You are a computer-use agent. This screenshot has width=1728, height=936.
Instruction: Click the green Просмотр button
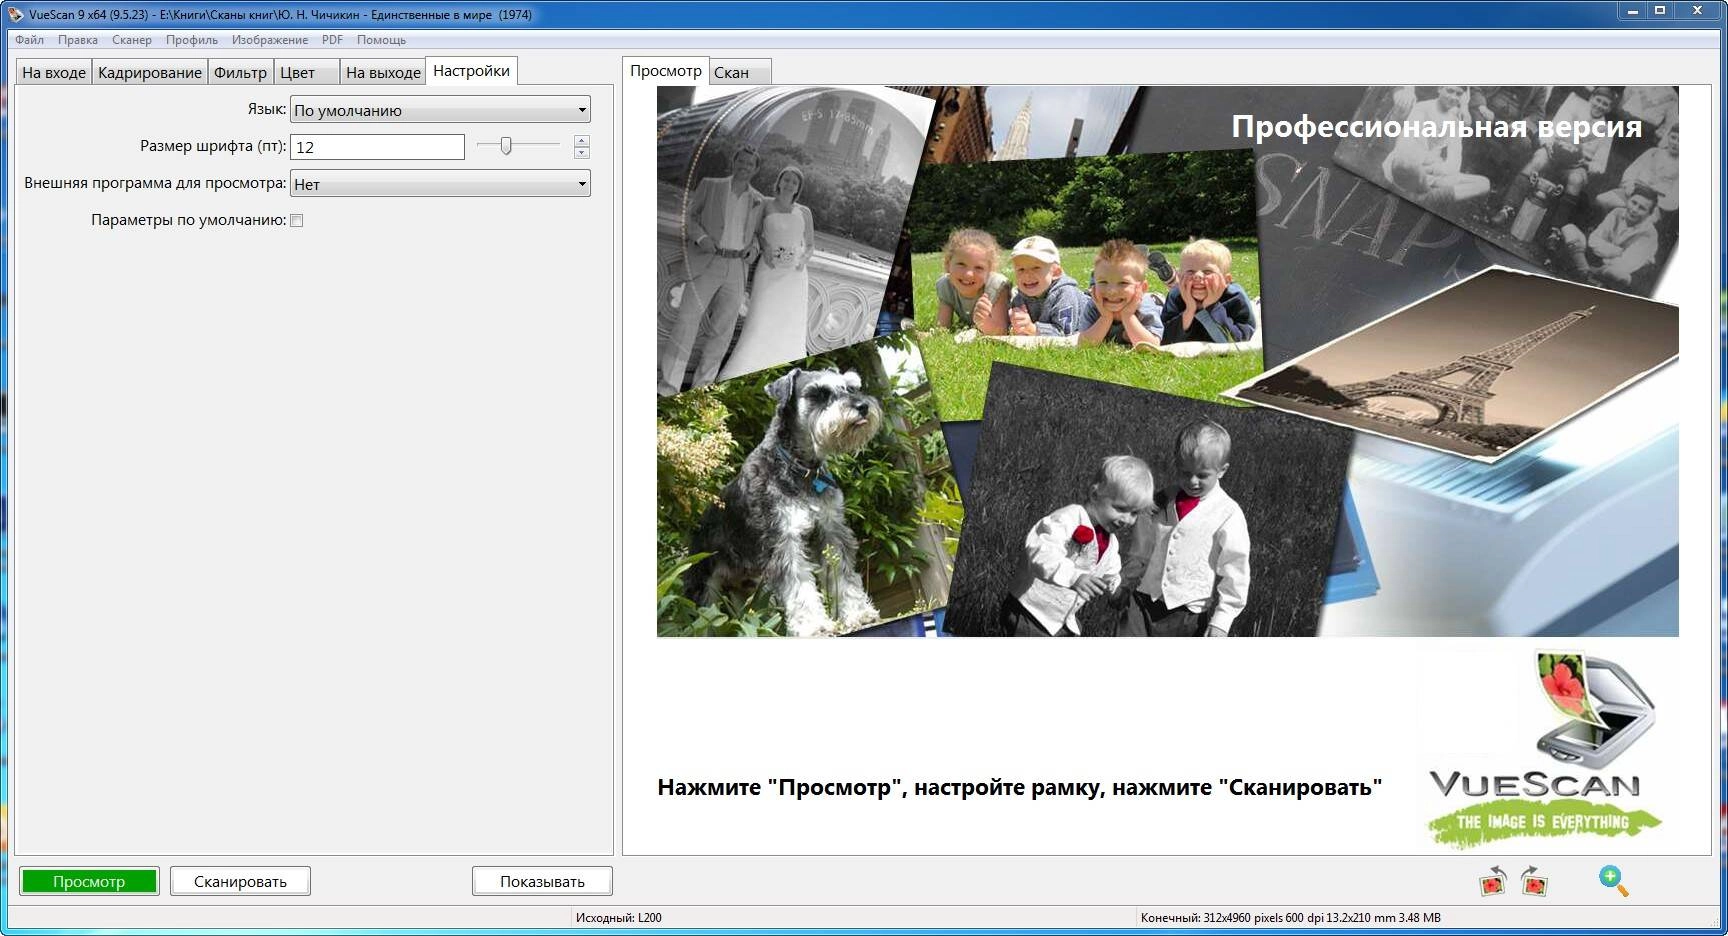coord(89,881)
